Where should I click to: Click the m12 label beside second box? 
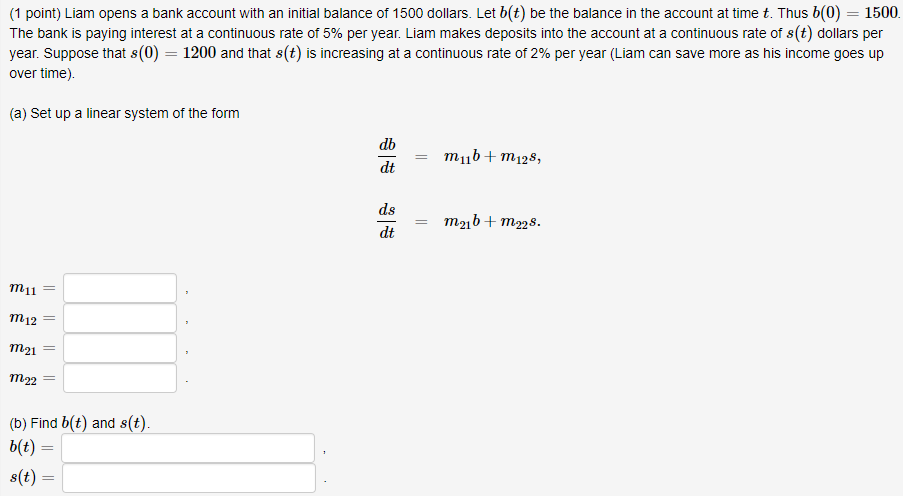[23, 319]
